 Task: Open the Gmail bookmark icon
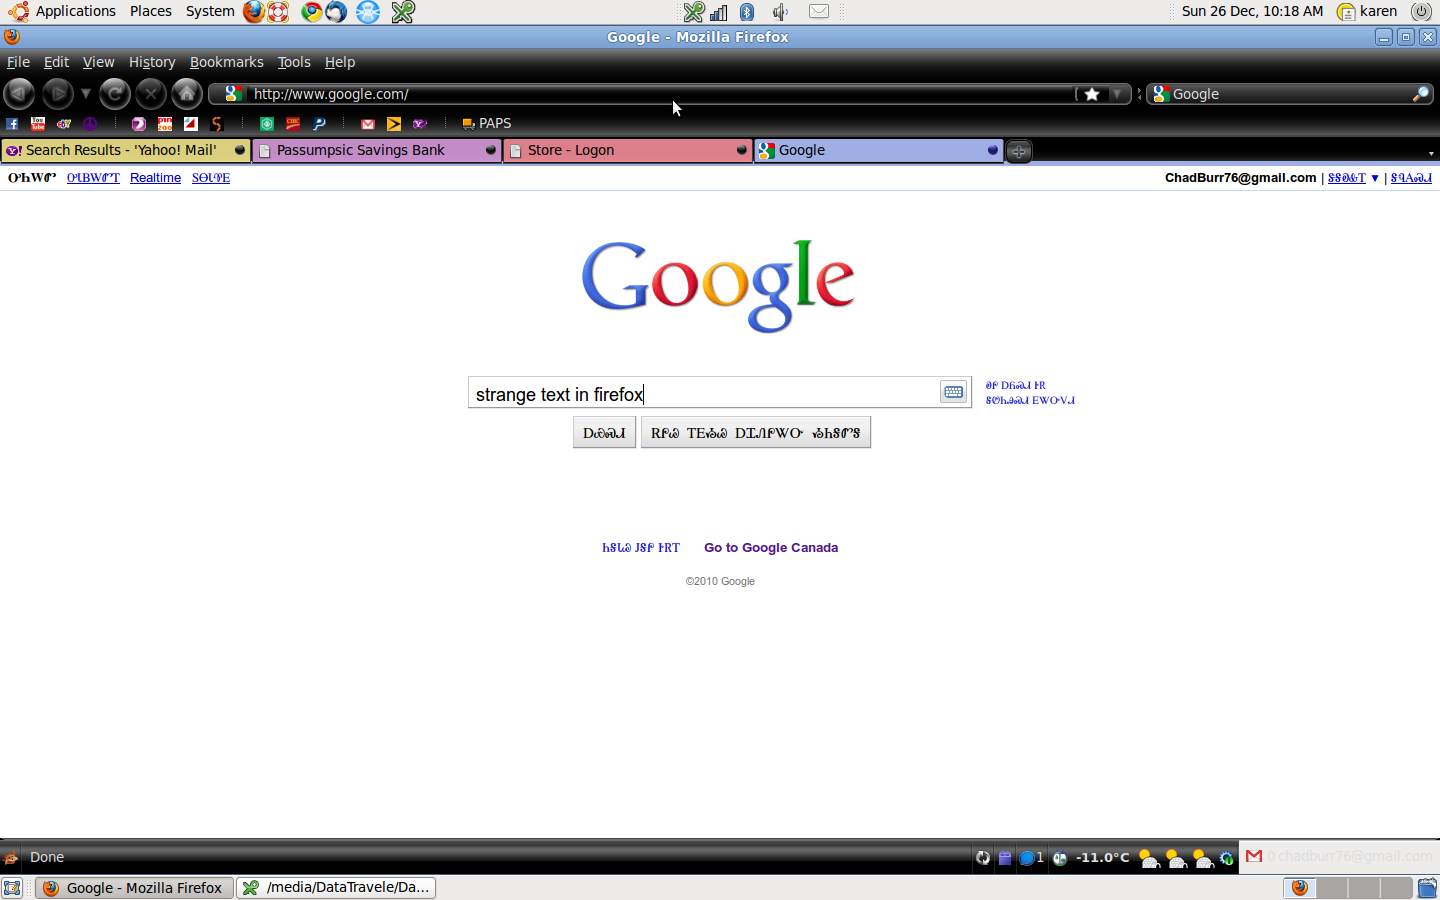pyautogui.click(x=368, y=124)
